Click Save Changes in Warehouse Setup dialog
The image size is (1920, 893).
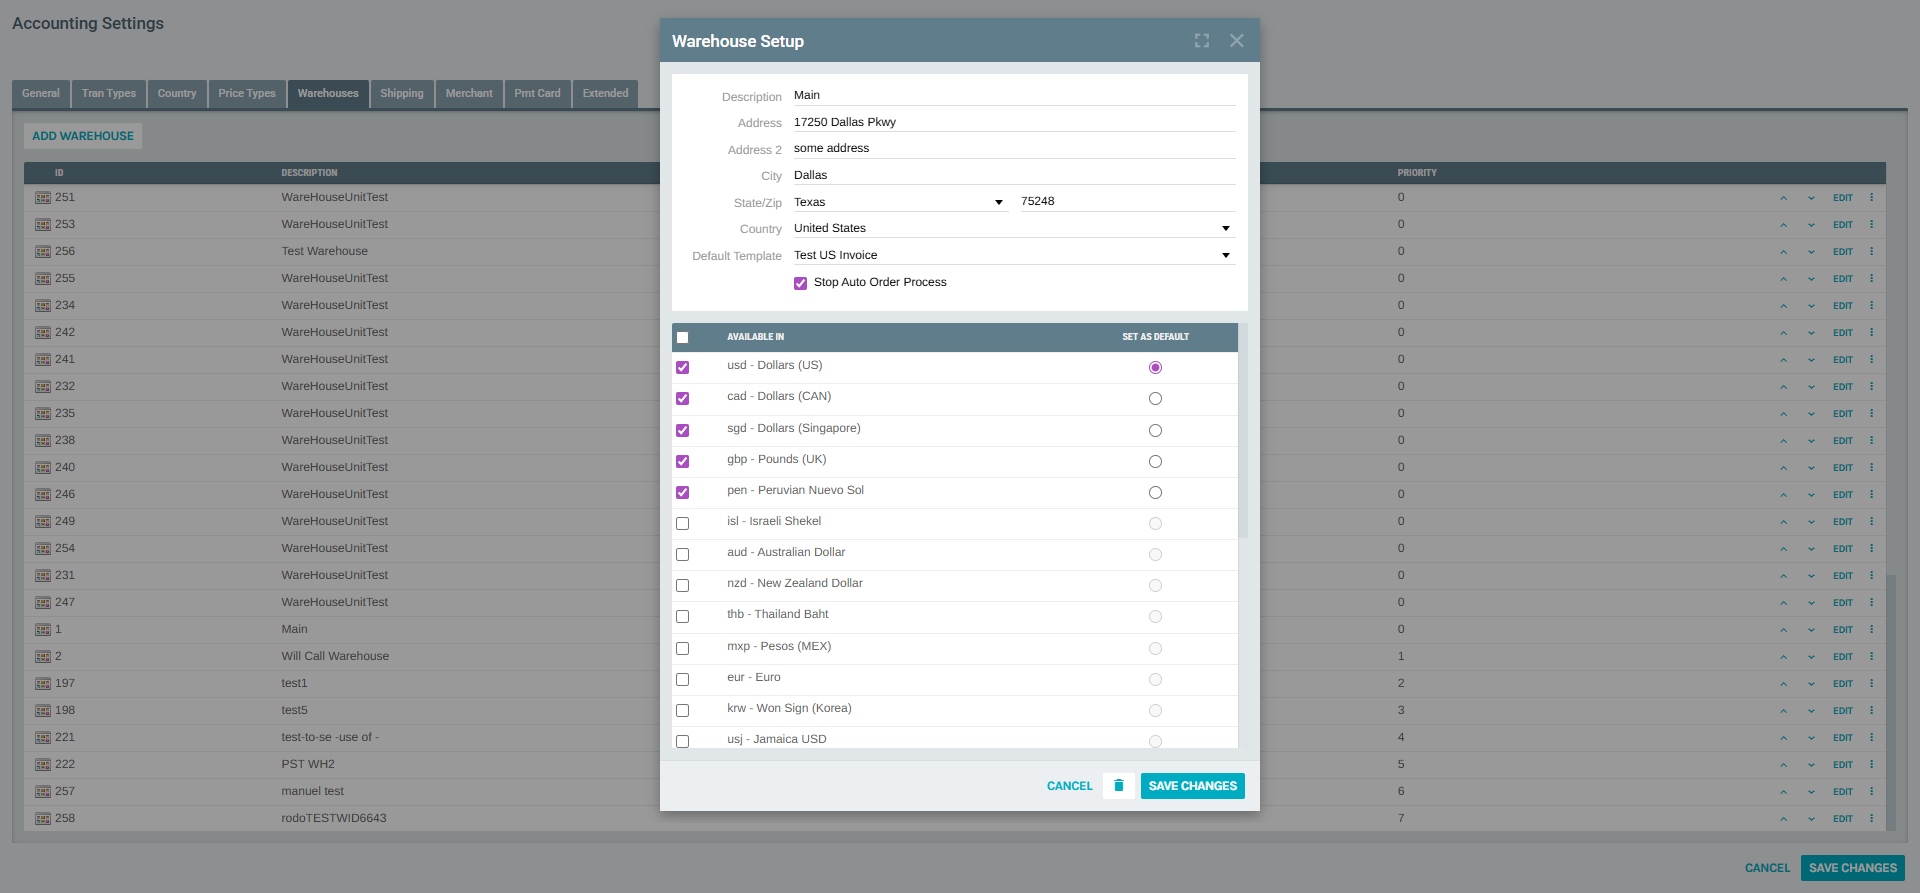coord(1192,786)
